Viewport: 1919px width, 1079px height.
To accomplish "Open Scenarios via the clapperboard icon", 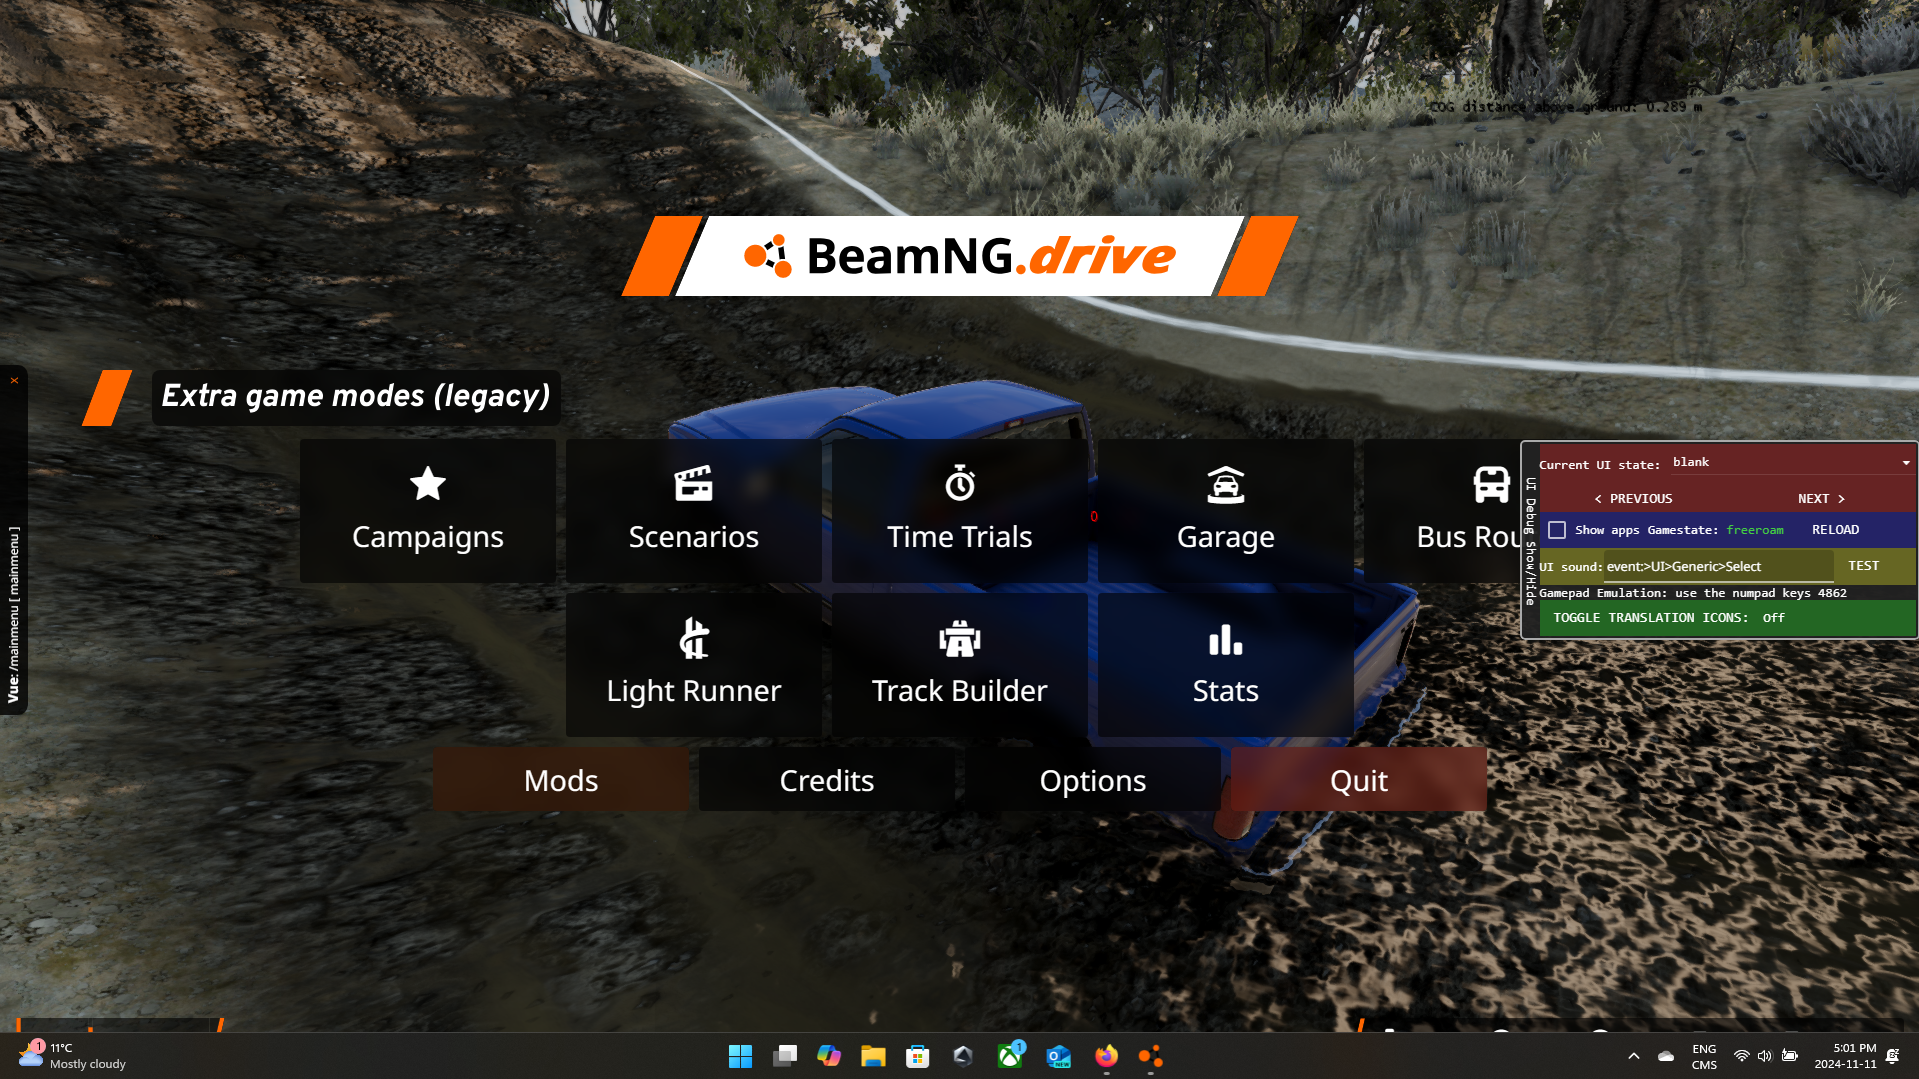I will pyautogui.click(x=693, y=484).
